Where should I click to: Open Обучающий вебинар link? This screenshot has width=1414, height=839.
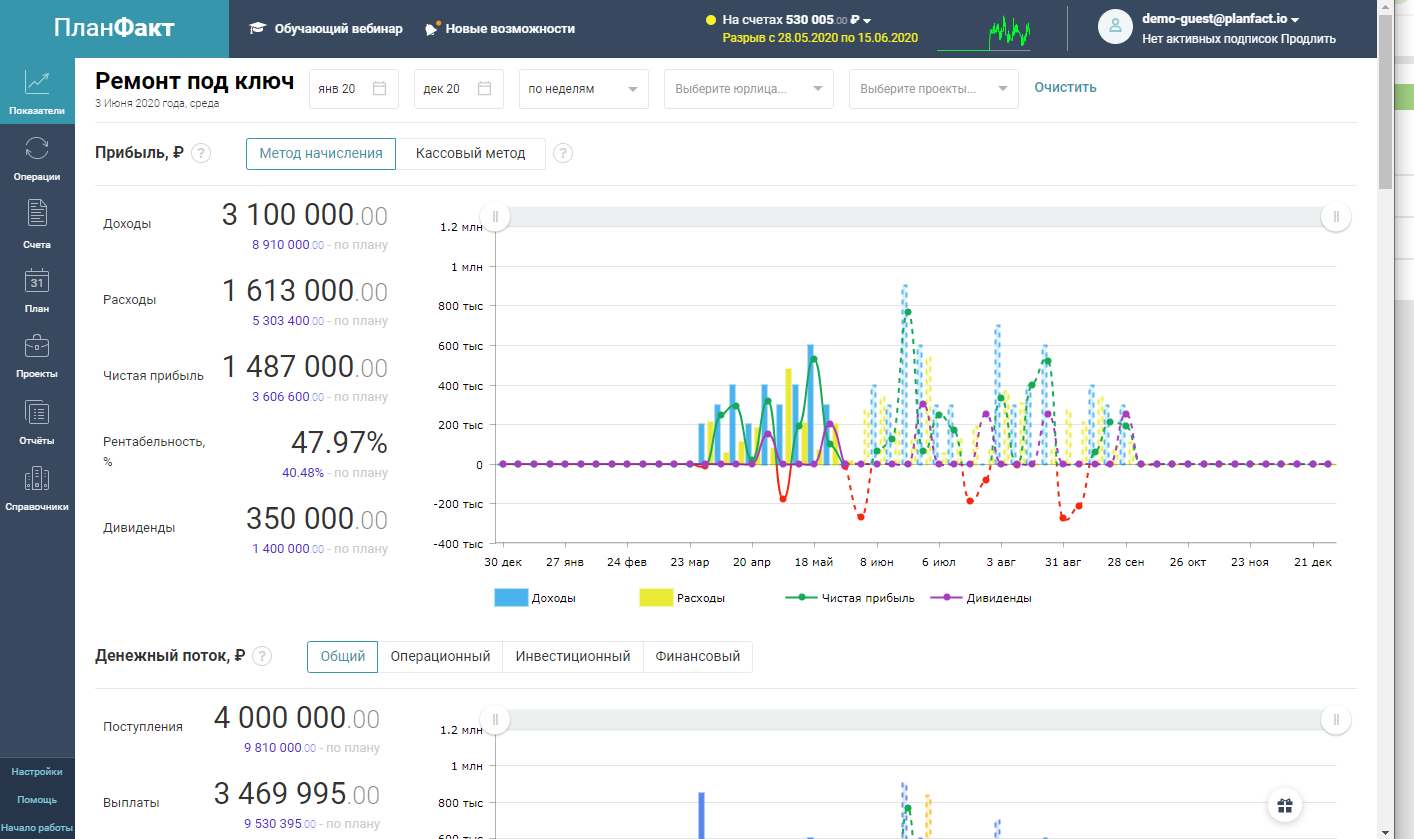pyautogui.click(x=326, y=29)
